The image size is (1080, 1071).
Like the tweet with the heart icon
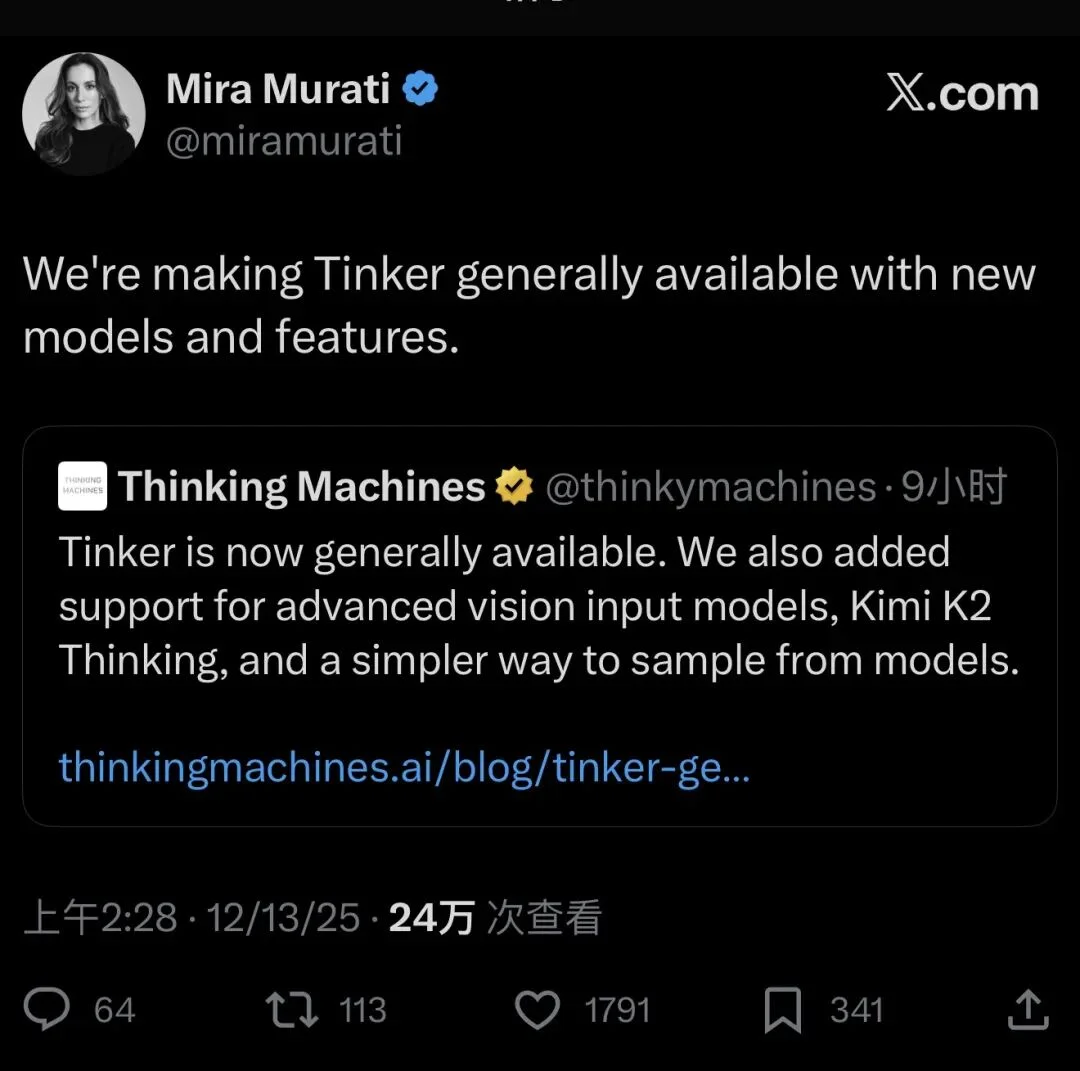tap(539, 1010)
